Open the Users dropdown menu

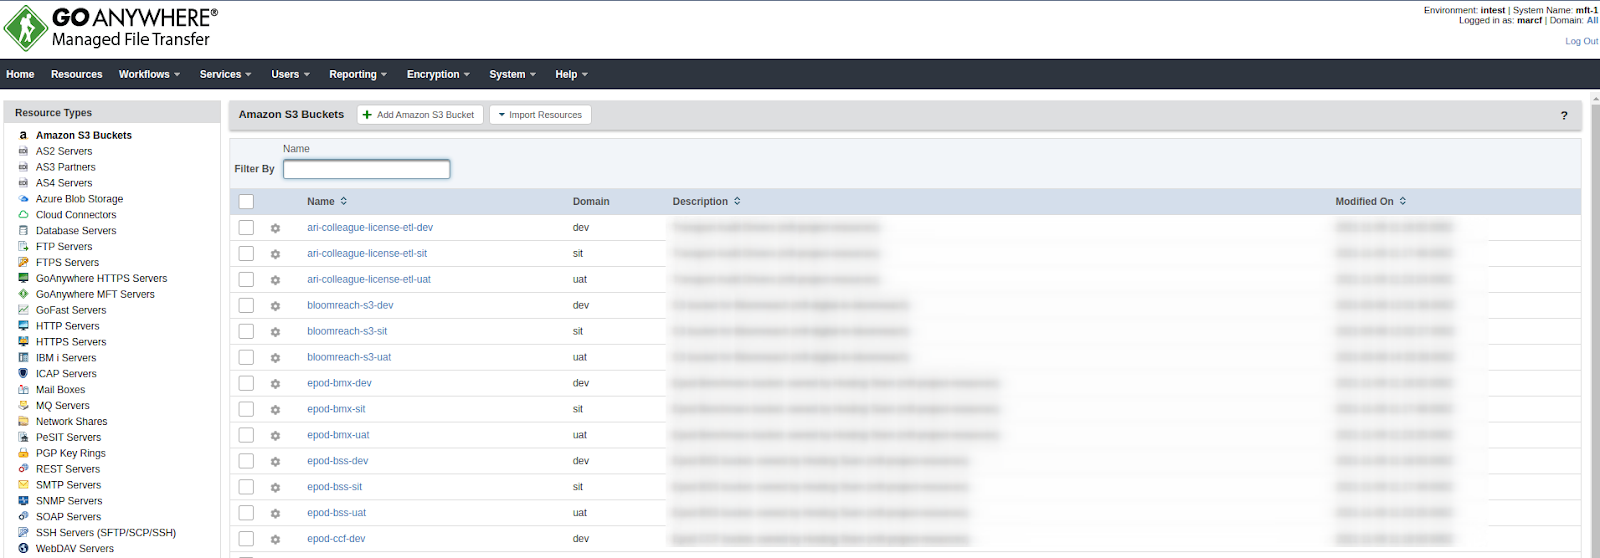point(290,74)
